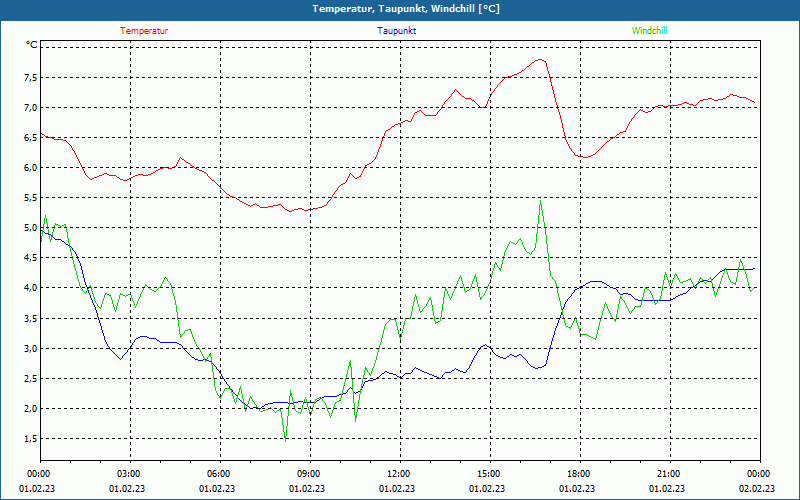Click the green Windchill legend label
The width and height of the screenshot is (800, 500).
pyautogui.click(x=649, y=31)
